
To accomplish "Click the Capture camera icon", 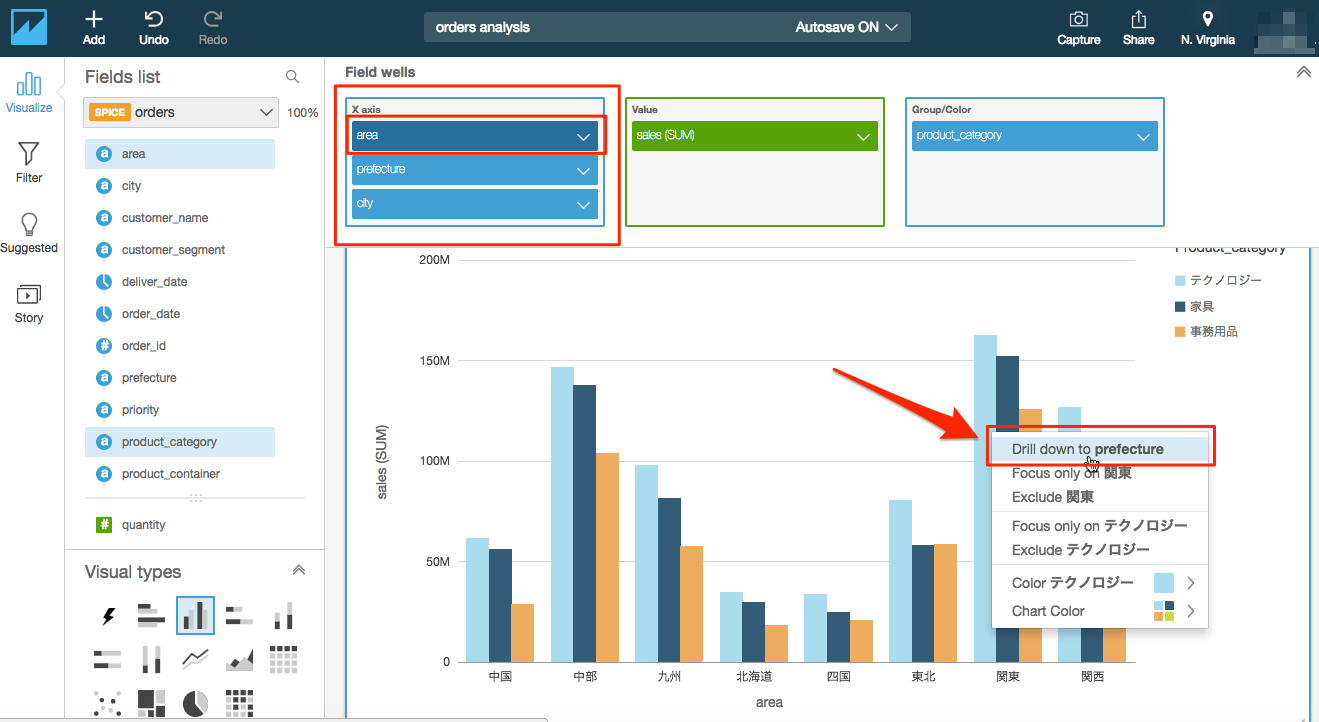I will click(1078, 20).
